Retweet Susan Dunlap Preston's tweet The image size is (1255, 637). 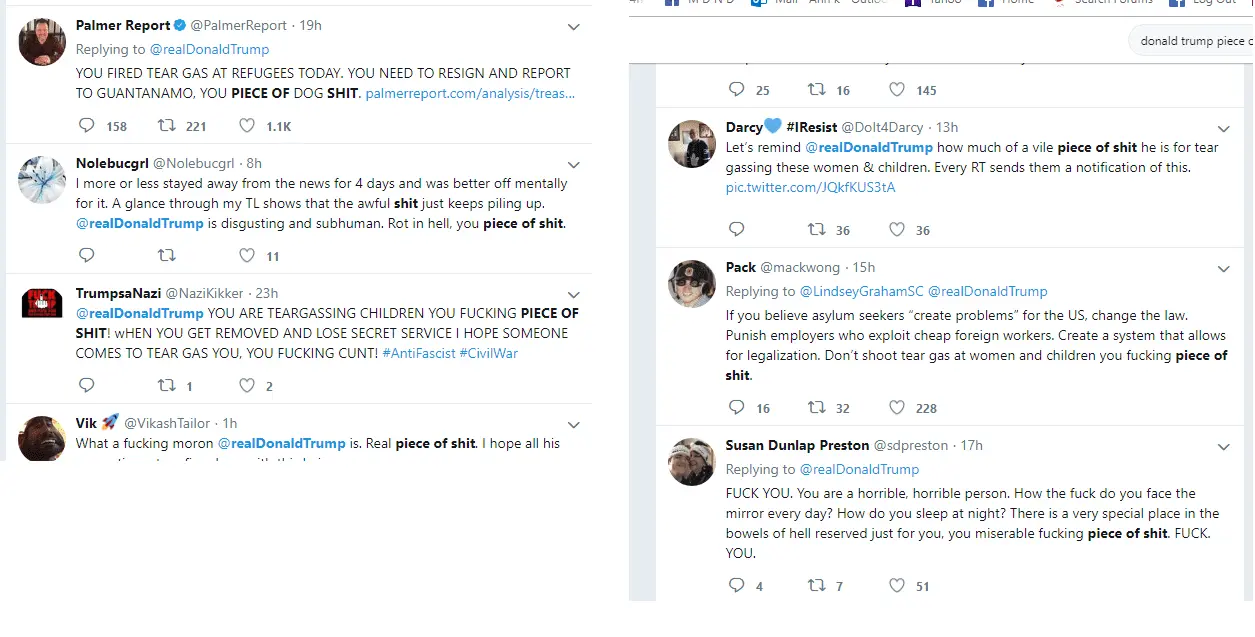point(817,585)
